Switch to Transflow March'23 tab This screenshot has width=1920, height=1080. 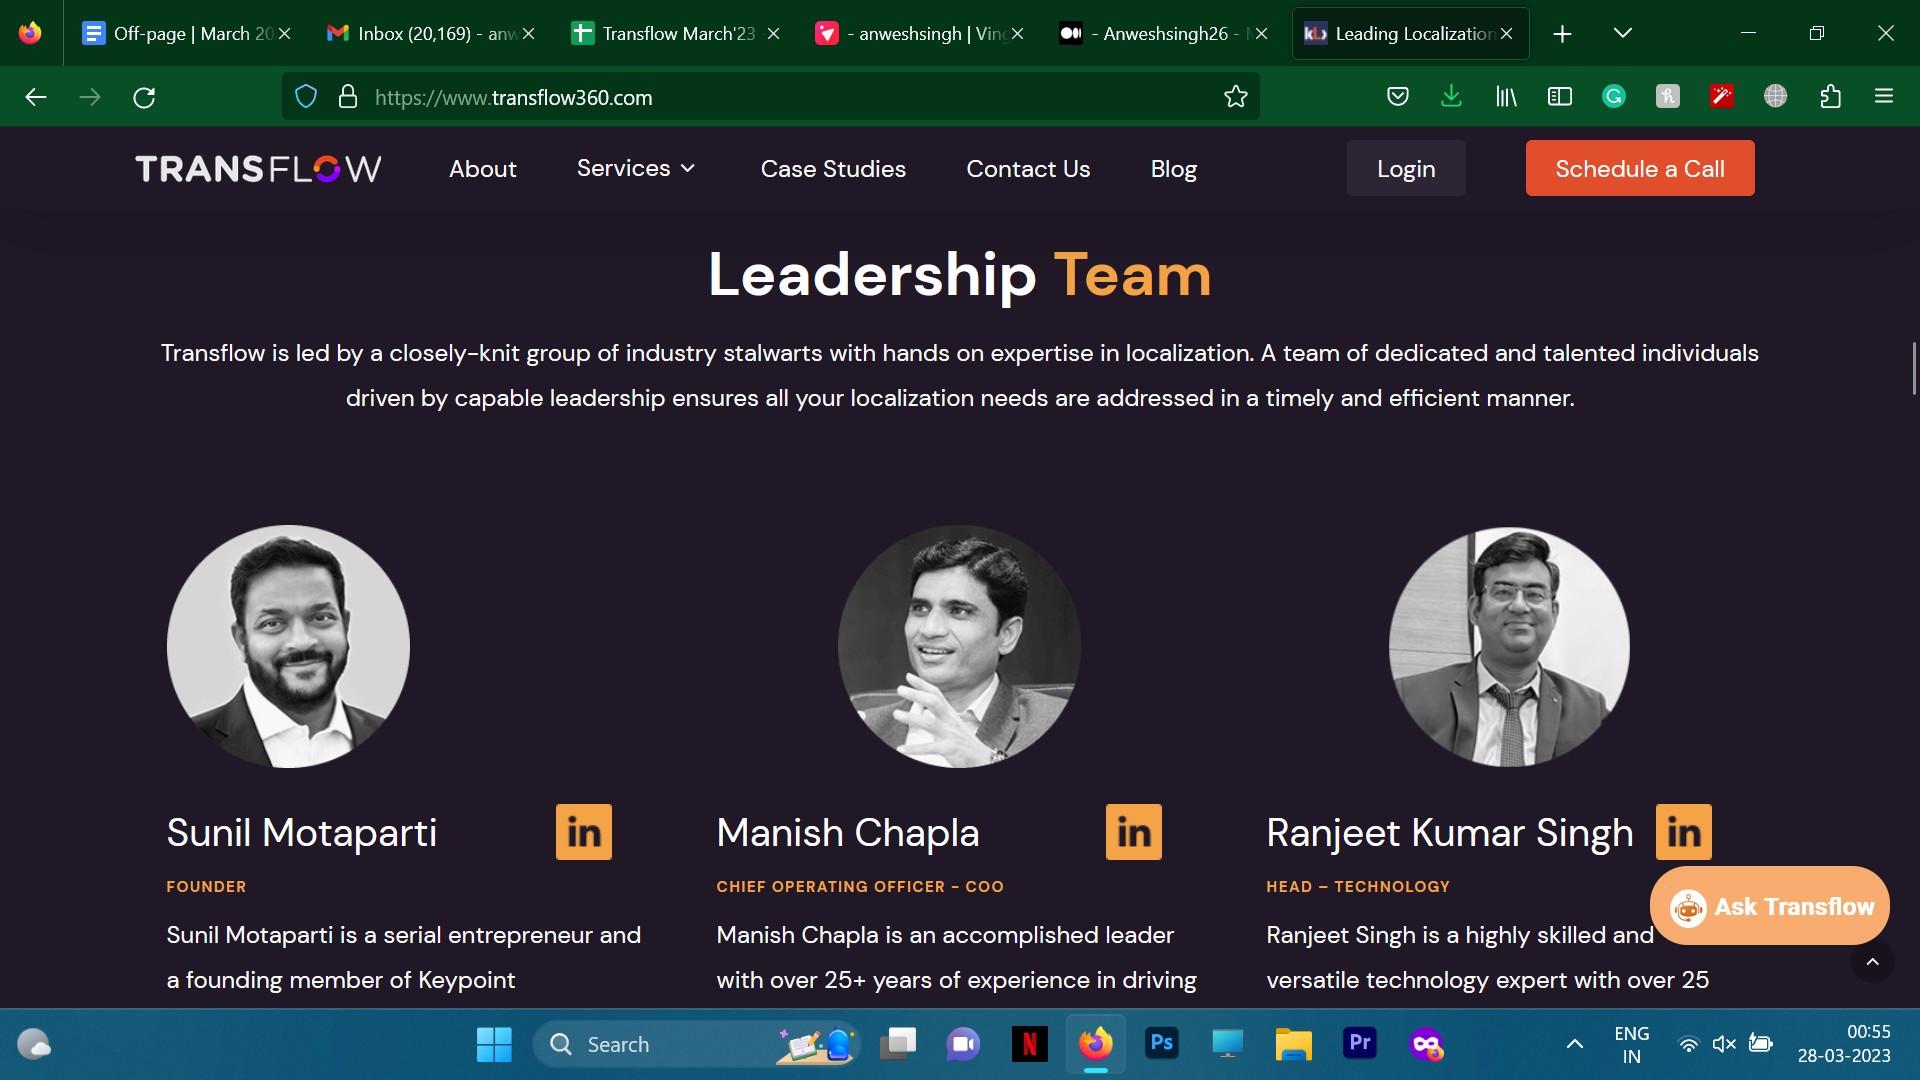664,33
